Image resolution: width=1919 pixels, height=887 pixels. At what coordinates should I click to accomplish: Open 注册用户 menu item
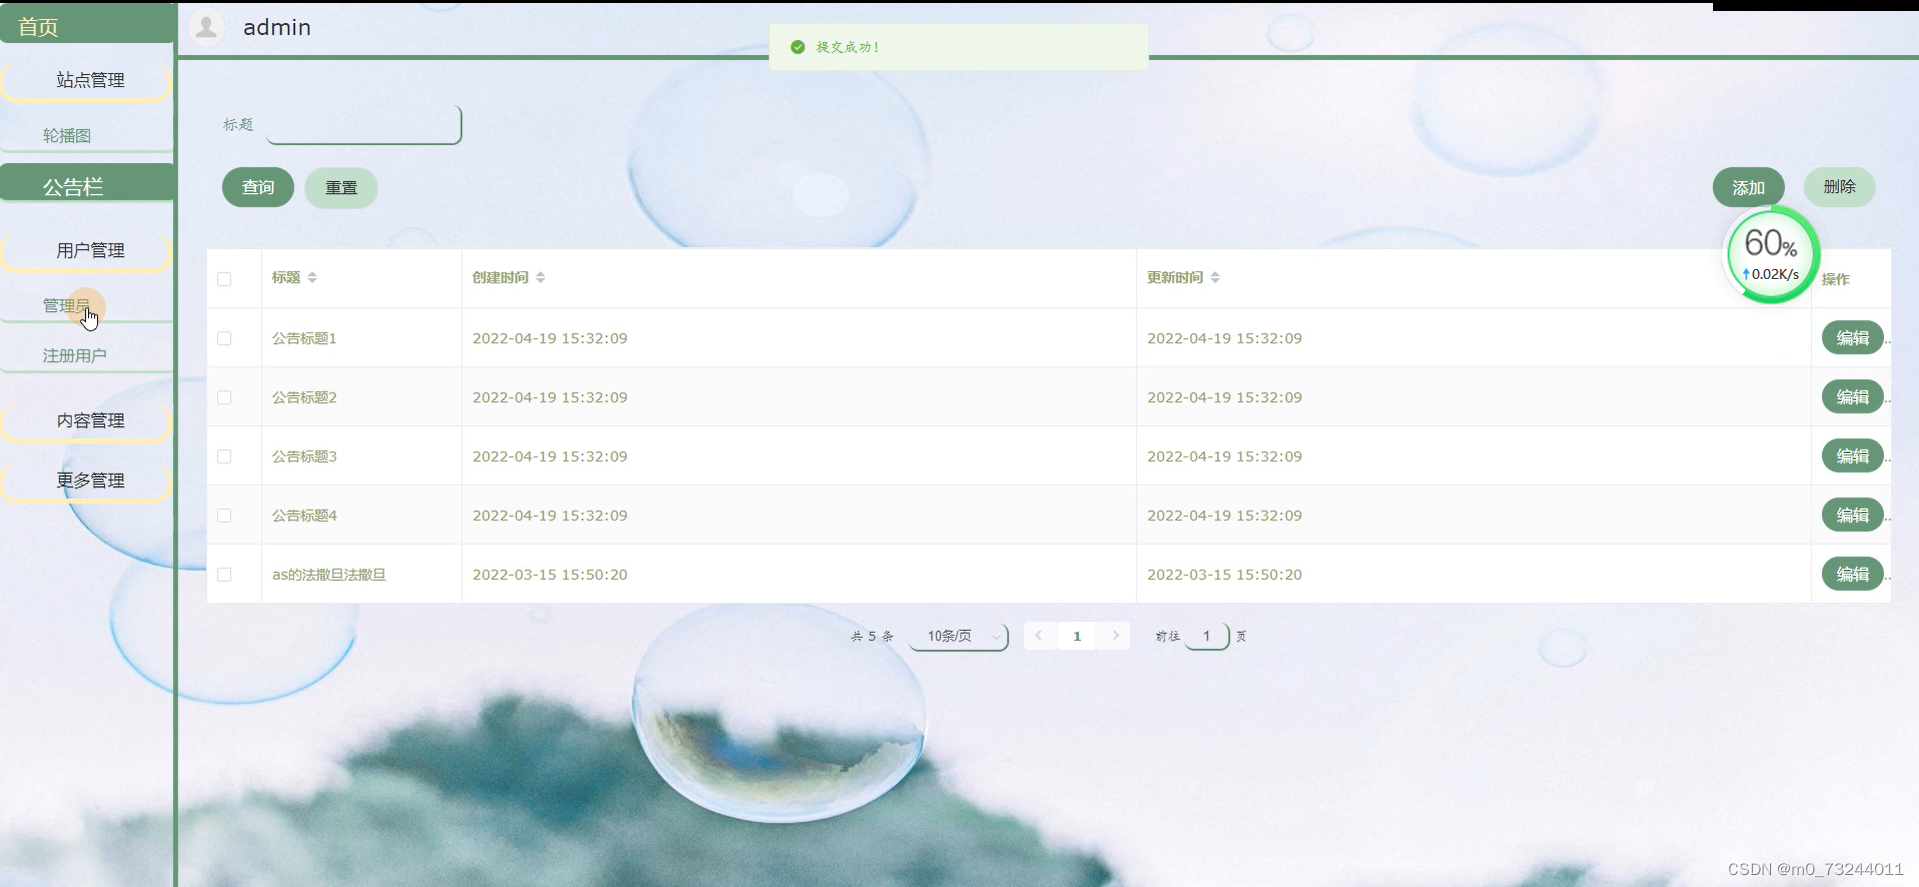point(86,355)
